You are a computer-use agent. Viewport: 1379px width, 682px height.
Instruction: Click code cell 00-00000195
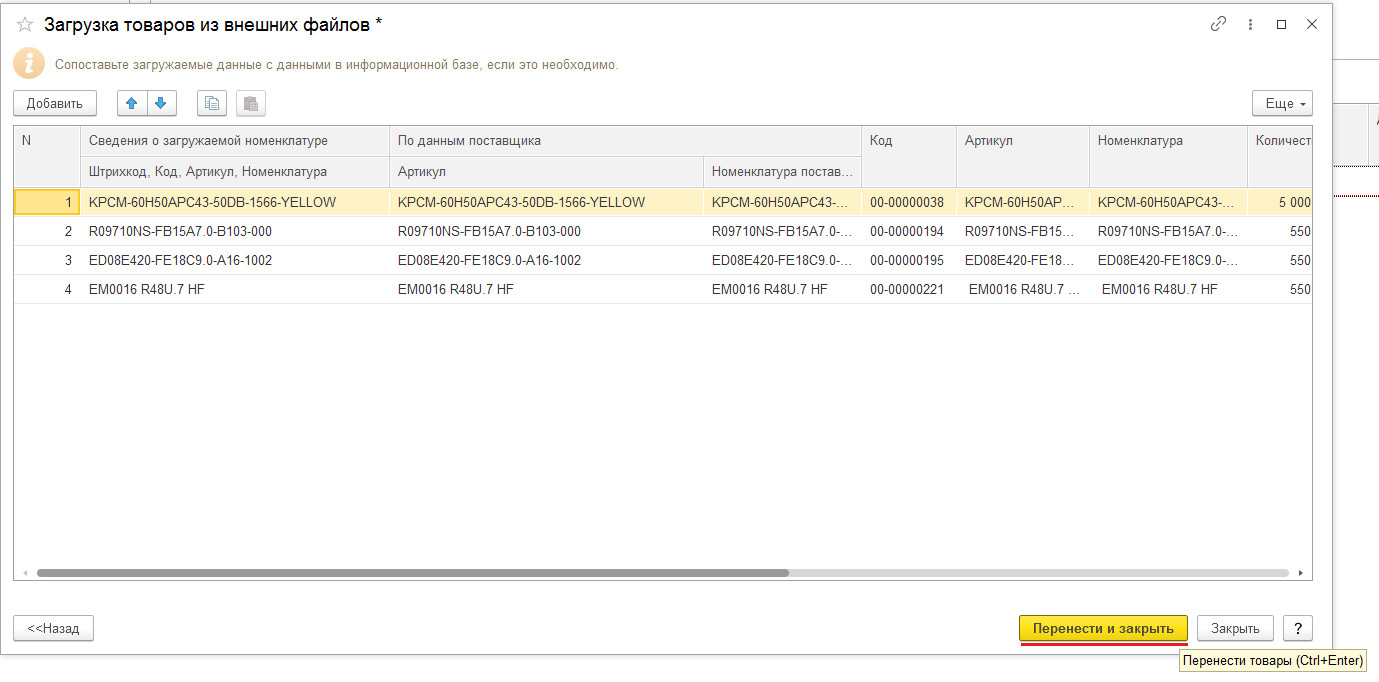(906, 260)
